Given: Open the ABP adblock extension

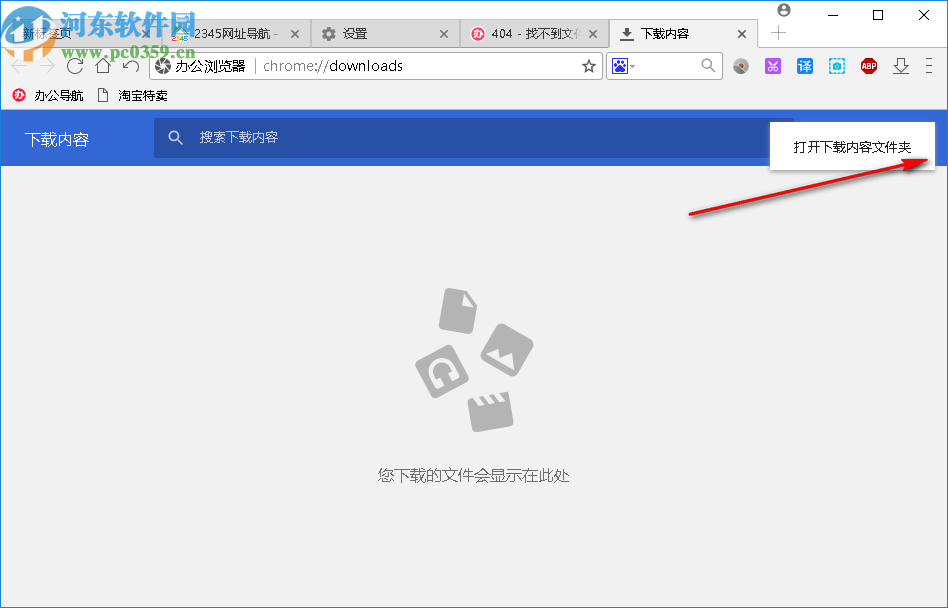Looking at the screenshot, I should click(868, 66).
